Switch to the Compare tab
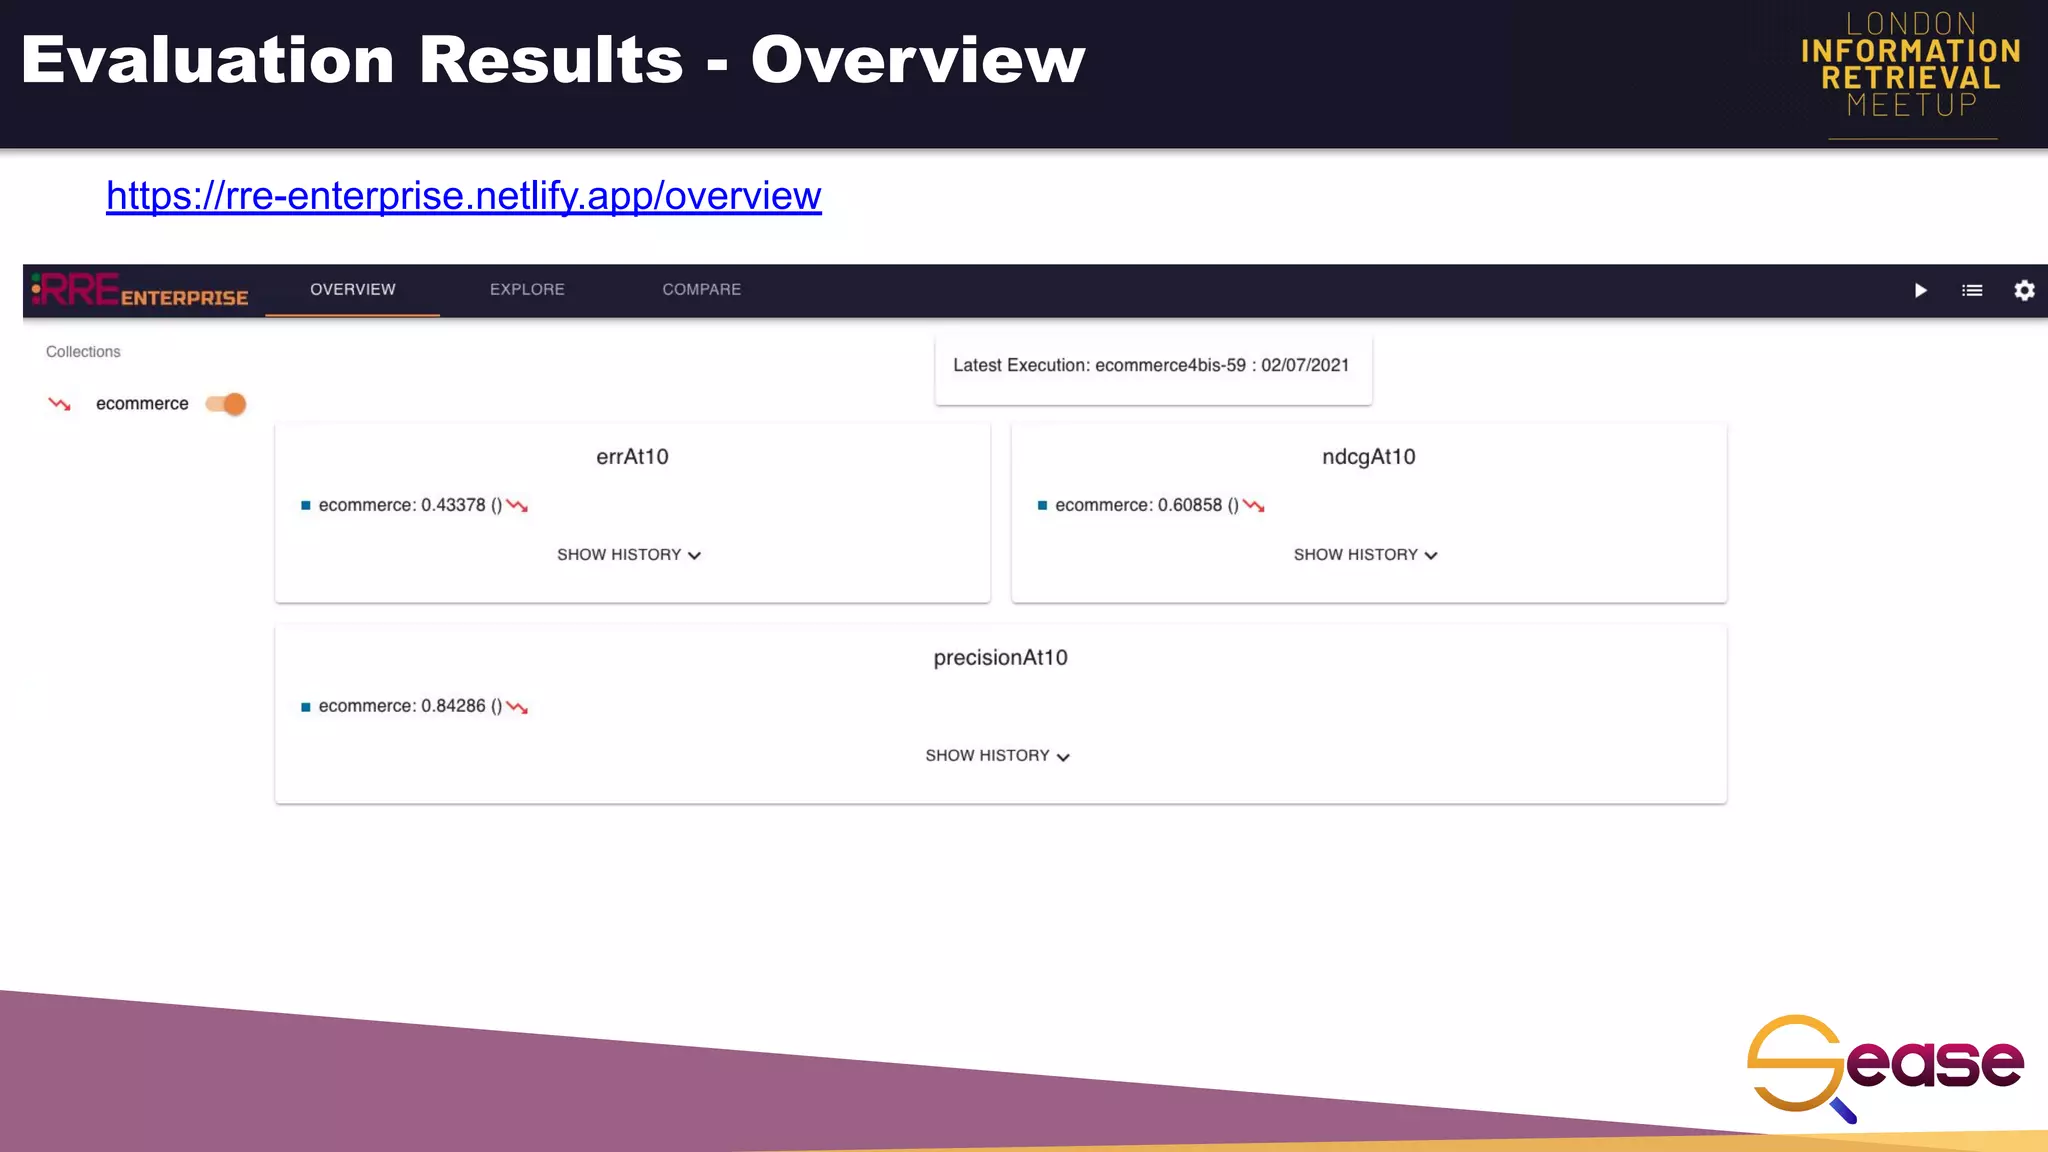 click(x=702, y=290)
